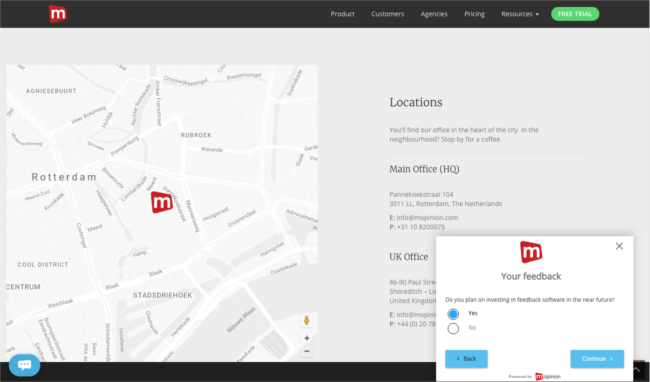Go to the Customers page
Viewport: 650px width, 382px height.
point(388,14)
